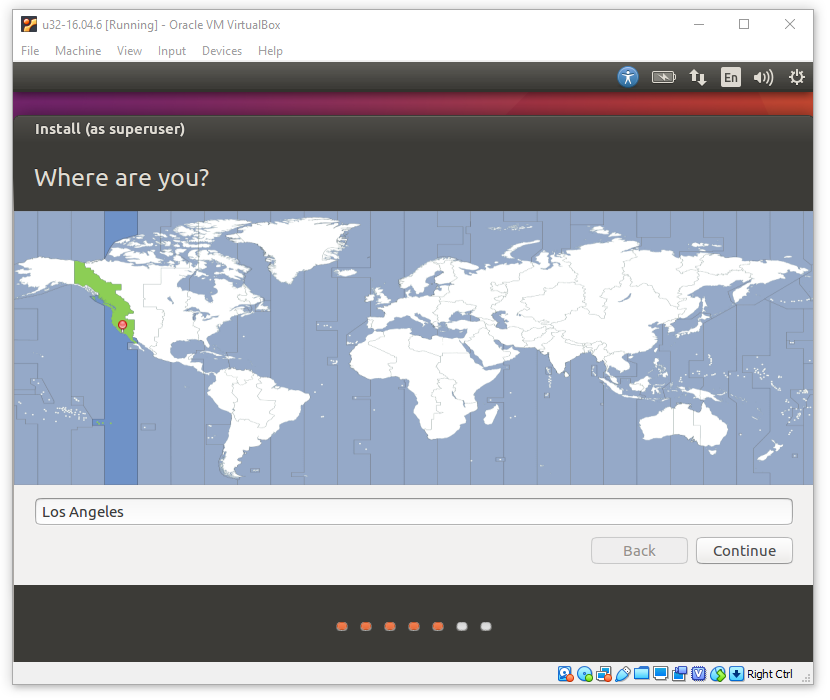Open the Input menu

(x=172, y=51)
